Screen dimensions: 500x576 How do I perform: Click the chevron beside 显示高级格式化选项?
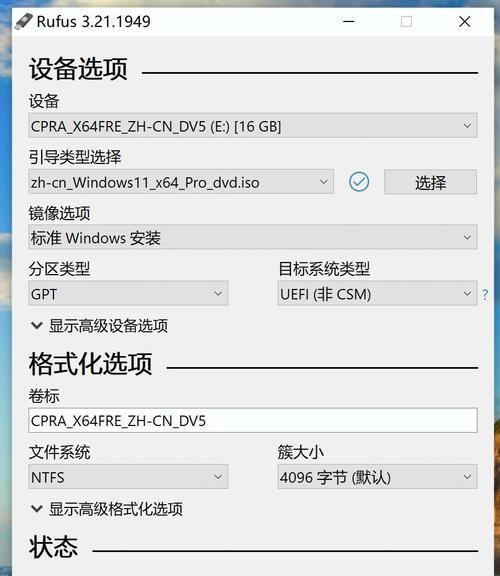37,509
